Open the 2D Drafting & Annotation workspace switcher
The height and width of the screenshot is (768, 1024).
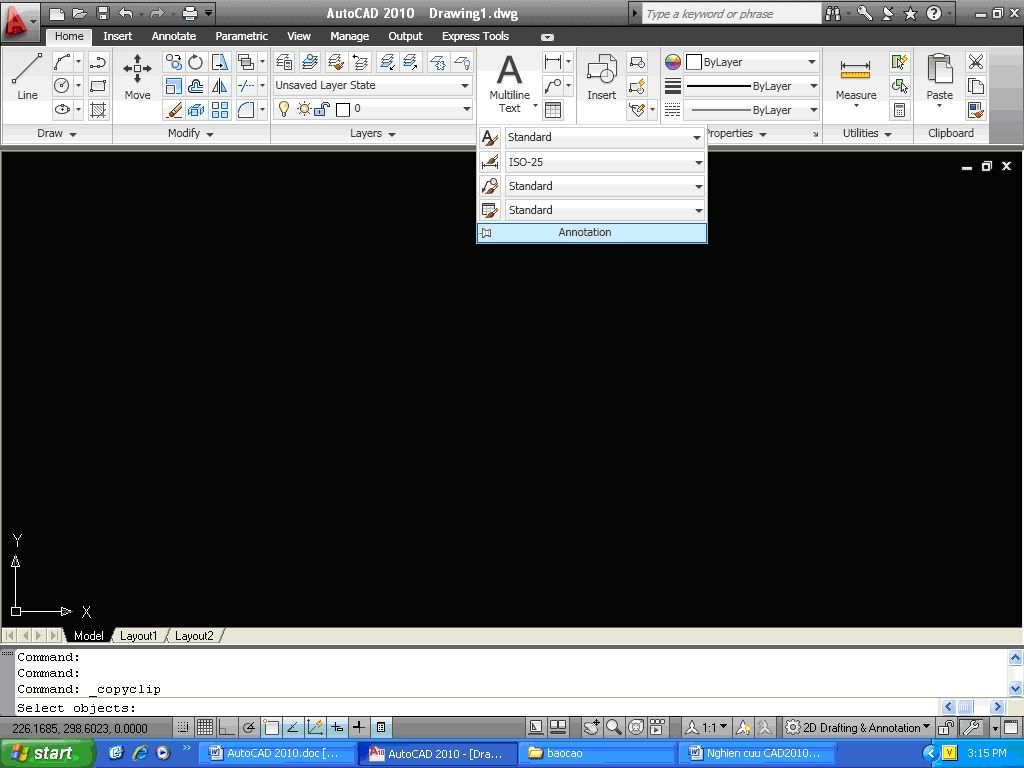pyautogui.click(x=858, y=727)
